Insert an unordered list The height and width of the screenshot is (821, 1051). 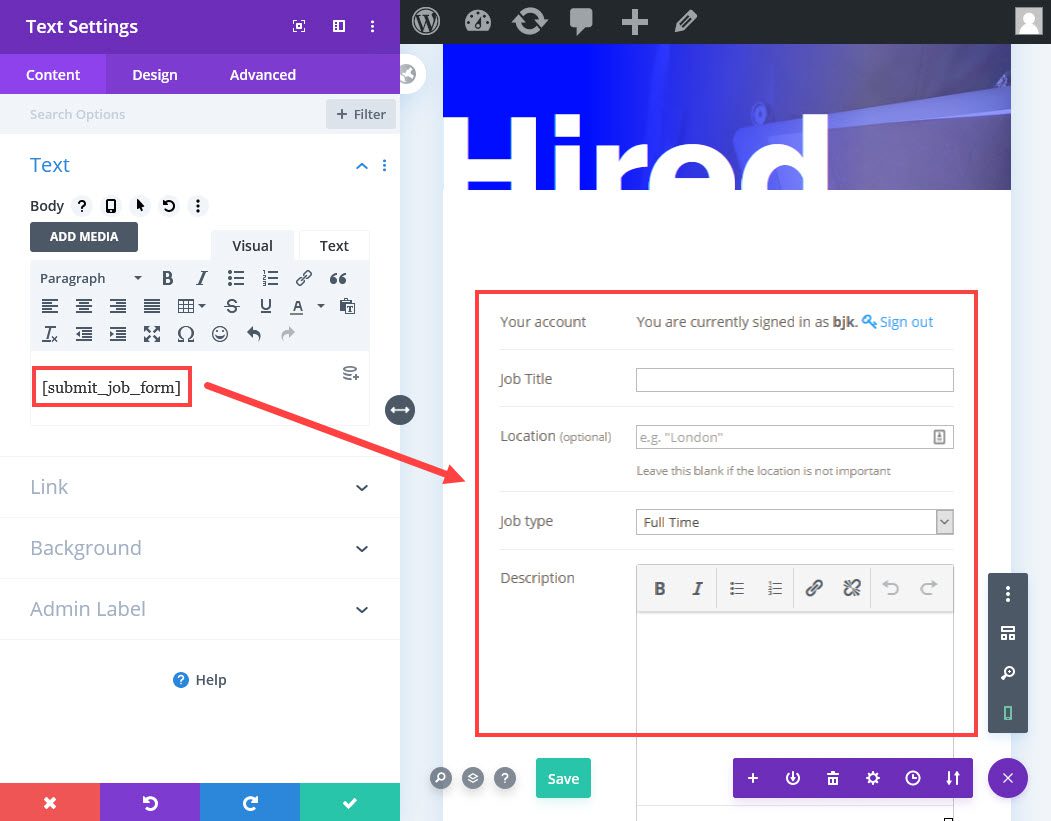(235, 278)
